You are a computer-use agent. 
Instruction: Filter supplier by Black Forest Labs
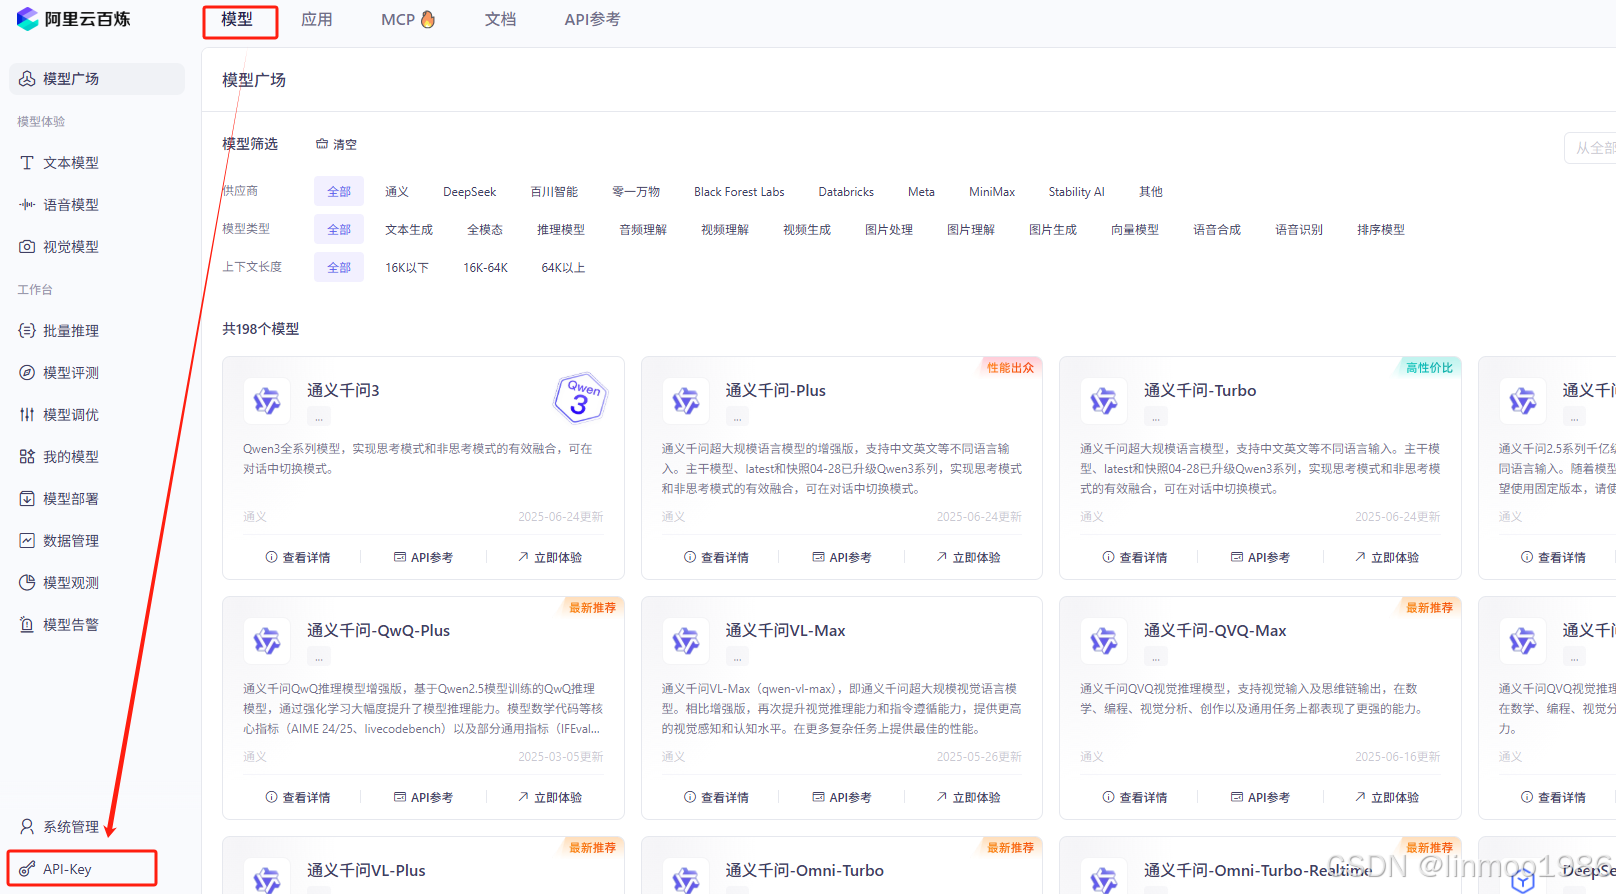pyautogui.click(x=739, y=191)
